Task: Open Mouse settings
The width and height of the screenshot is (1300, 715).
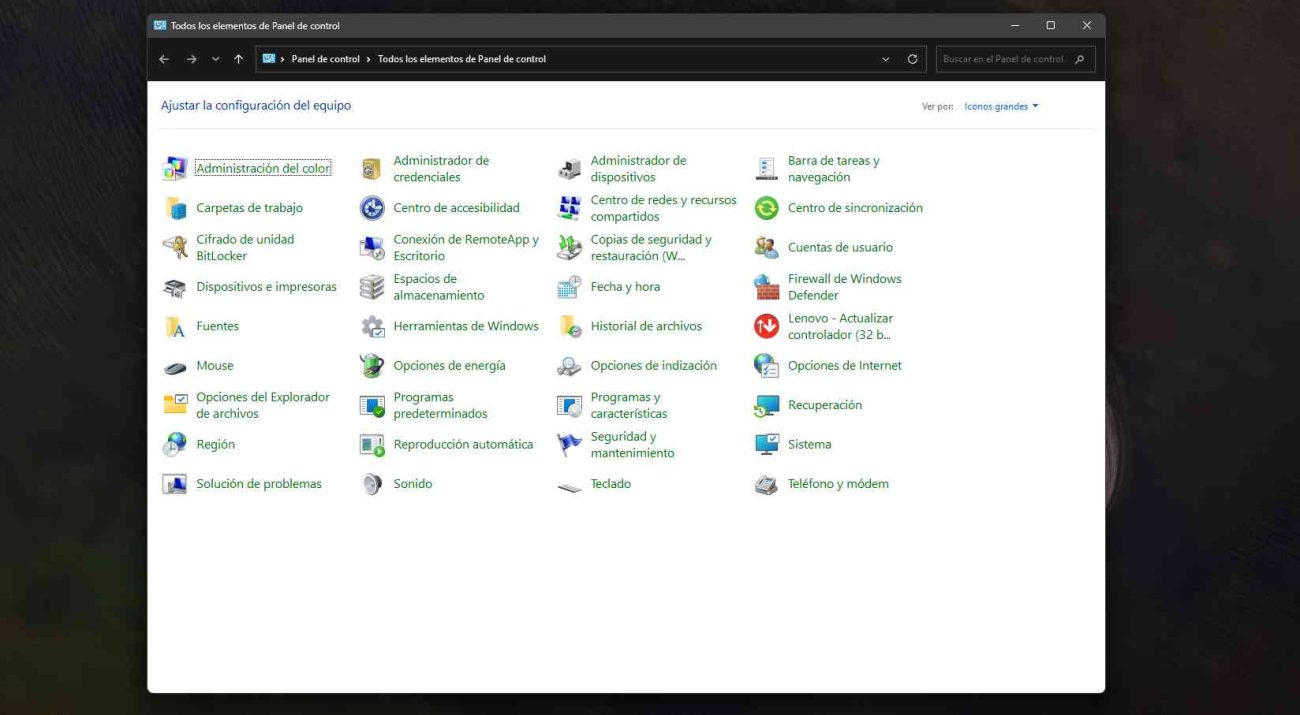Action: coord(214,365)
